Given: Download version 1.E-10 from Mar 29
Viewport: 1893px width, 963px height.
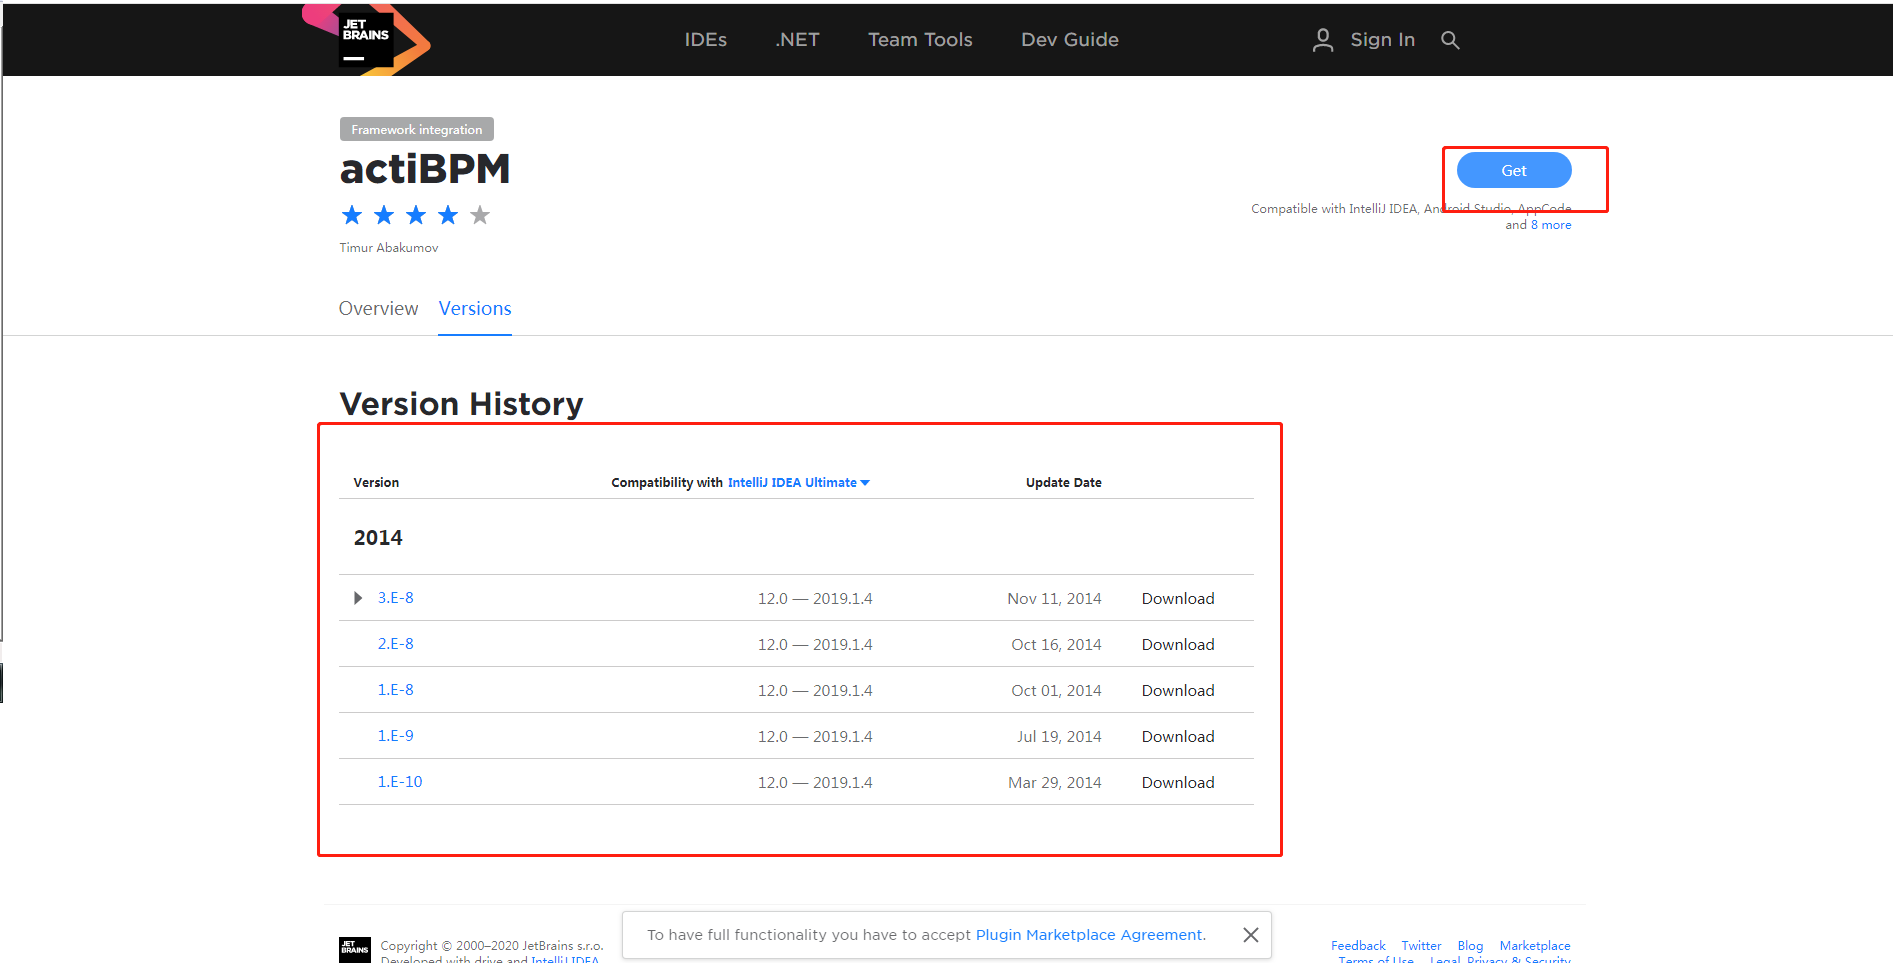Looking at the screenshot, I should 1178,783.
